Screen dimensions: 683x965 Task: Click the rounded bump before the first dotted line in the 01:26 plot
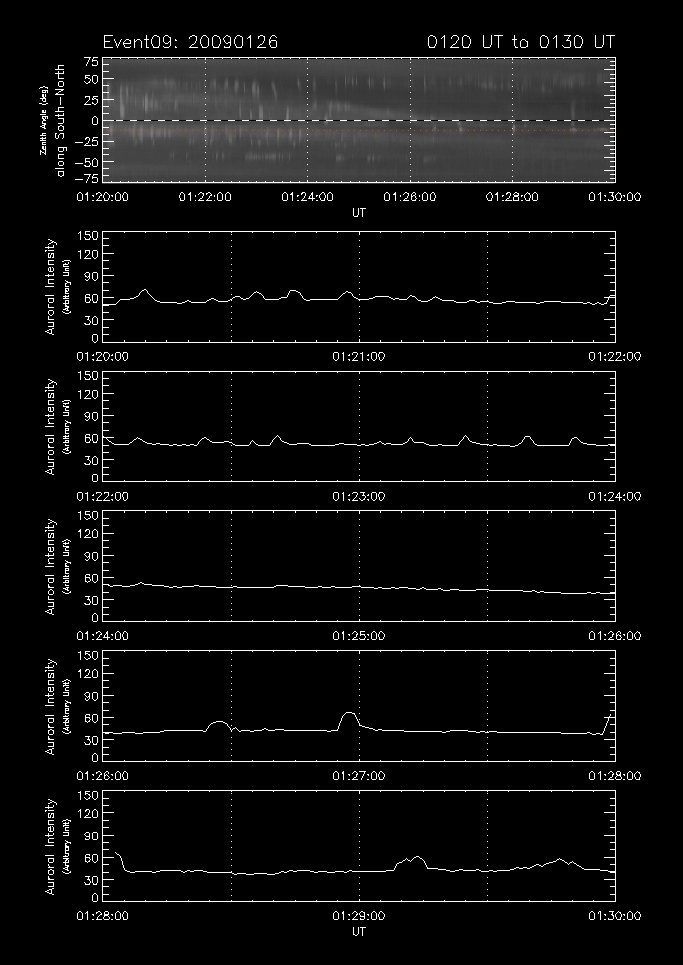(218, 724)
